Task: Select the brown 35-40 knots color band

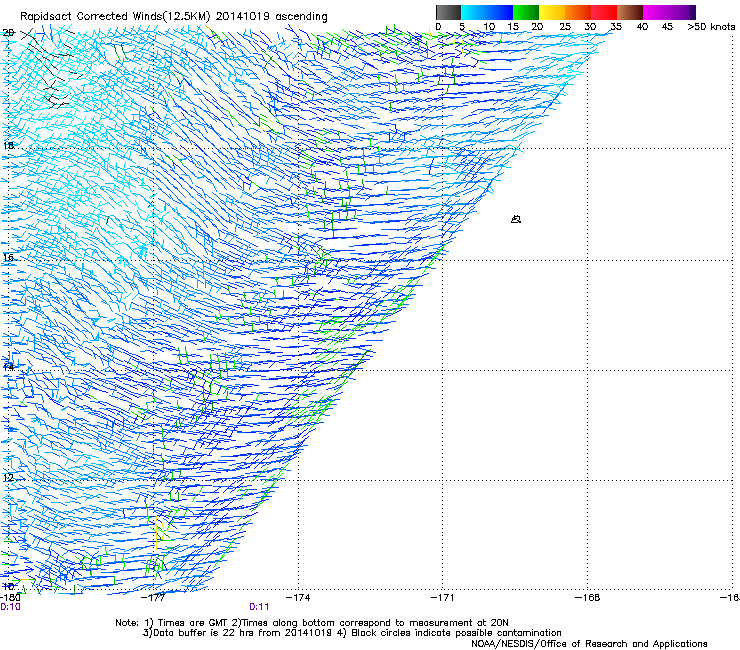Action: click(x=630, y=12)
